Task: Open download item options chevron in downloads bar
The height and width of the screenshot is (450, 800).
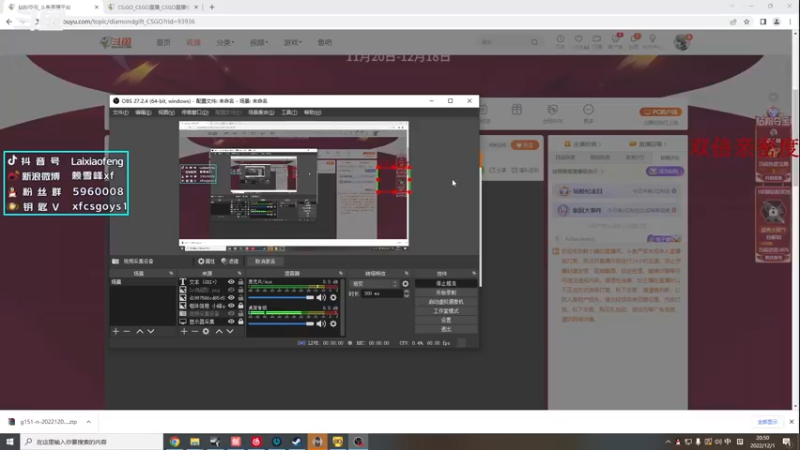Action: (x=88, y=422)
